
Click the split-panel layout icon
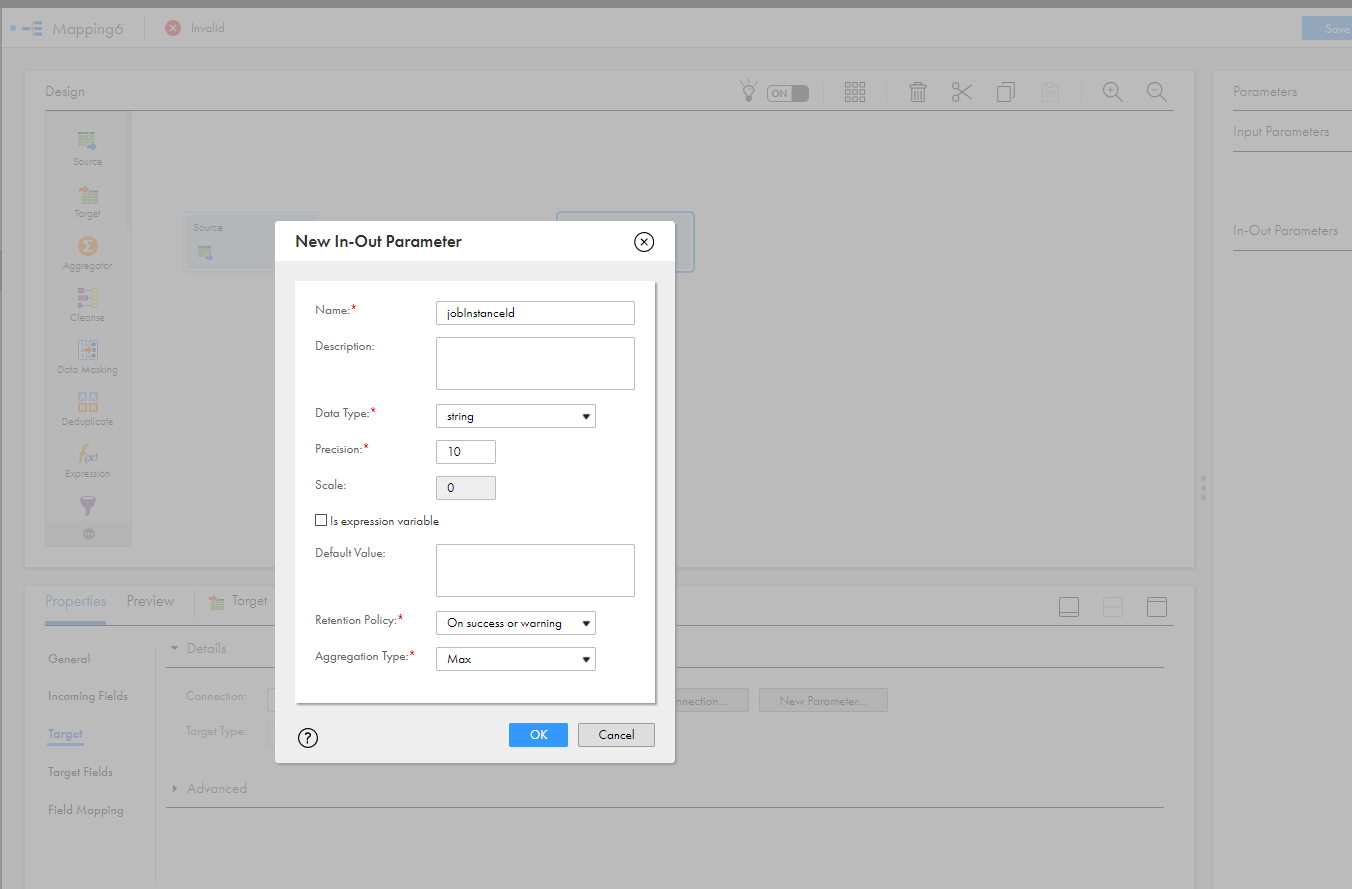1113,607
